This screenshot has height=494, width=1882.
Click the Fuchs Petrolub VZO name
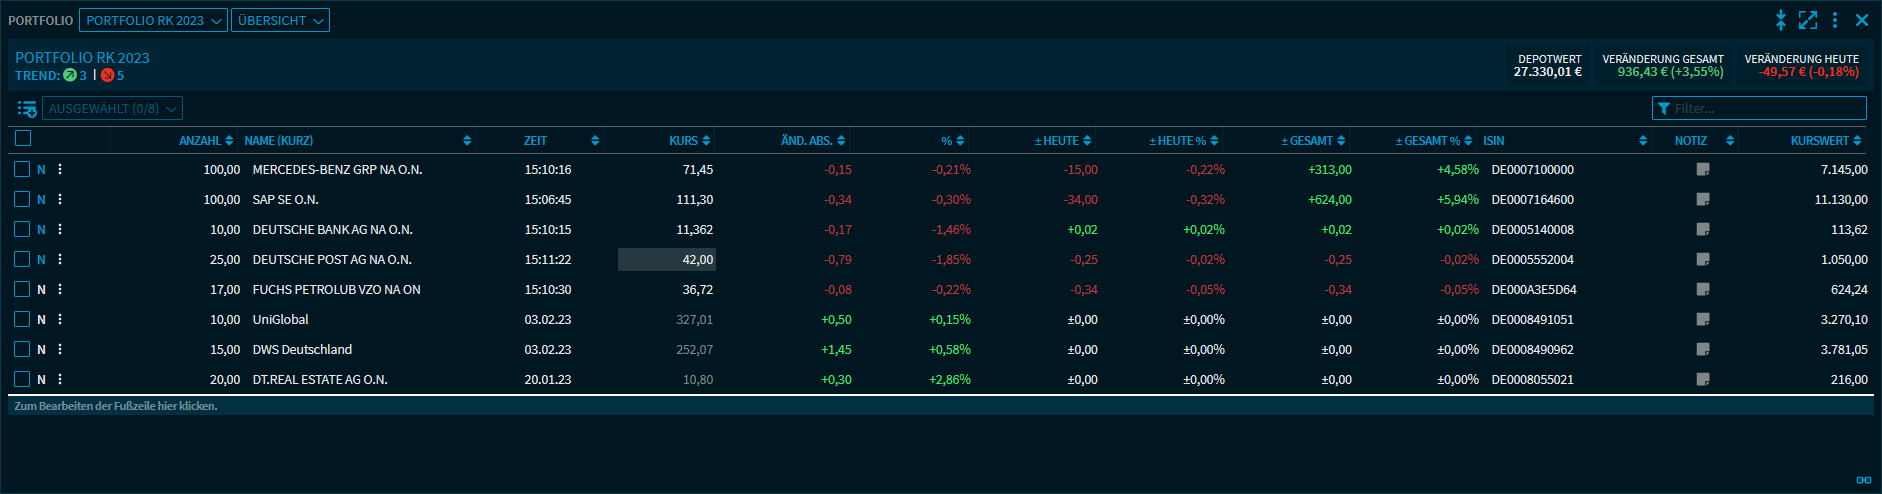tap(336, 290)
